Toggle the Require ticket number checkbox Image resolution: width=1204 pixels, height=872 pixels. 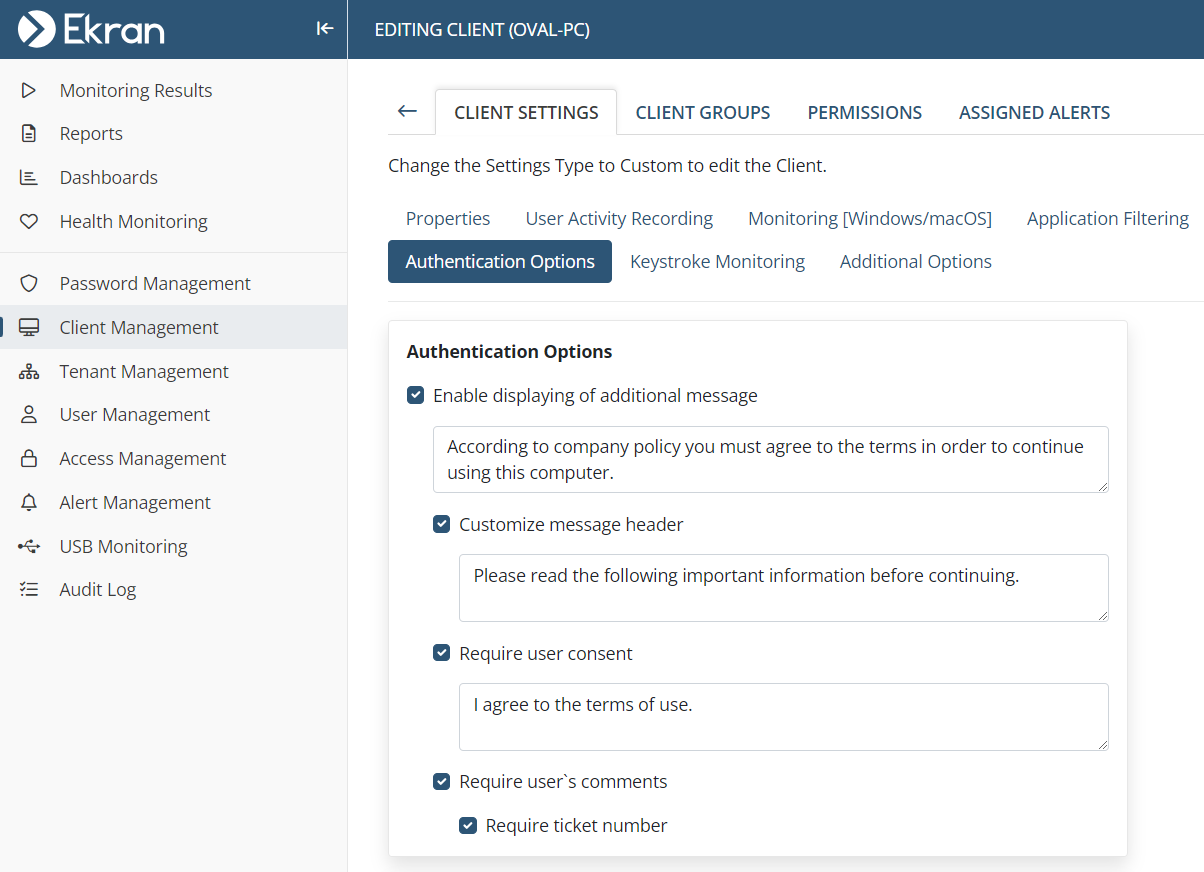[x=468, y=826]
